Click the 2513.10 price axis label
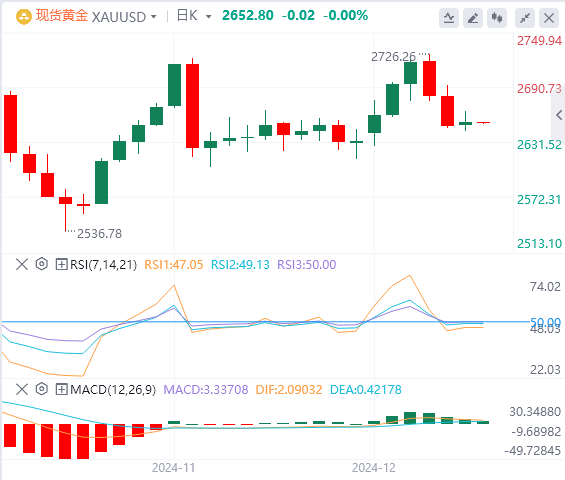 tap(539, 244)
